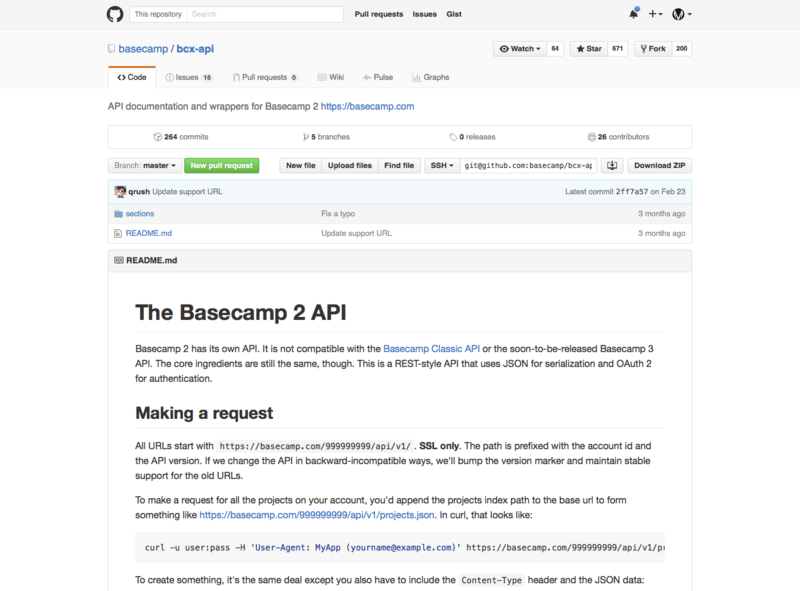
Task: Click the Find file button
Action: click(399, 165)
